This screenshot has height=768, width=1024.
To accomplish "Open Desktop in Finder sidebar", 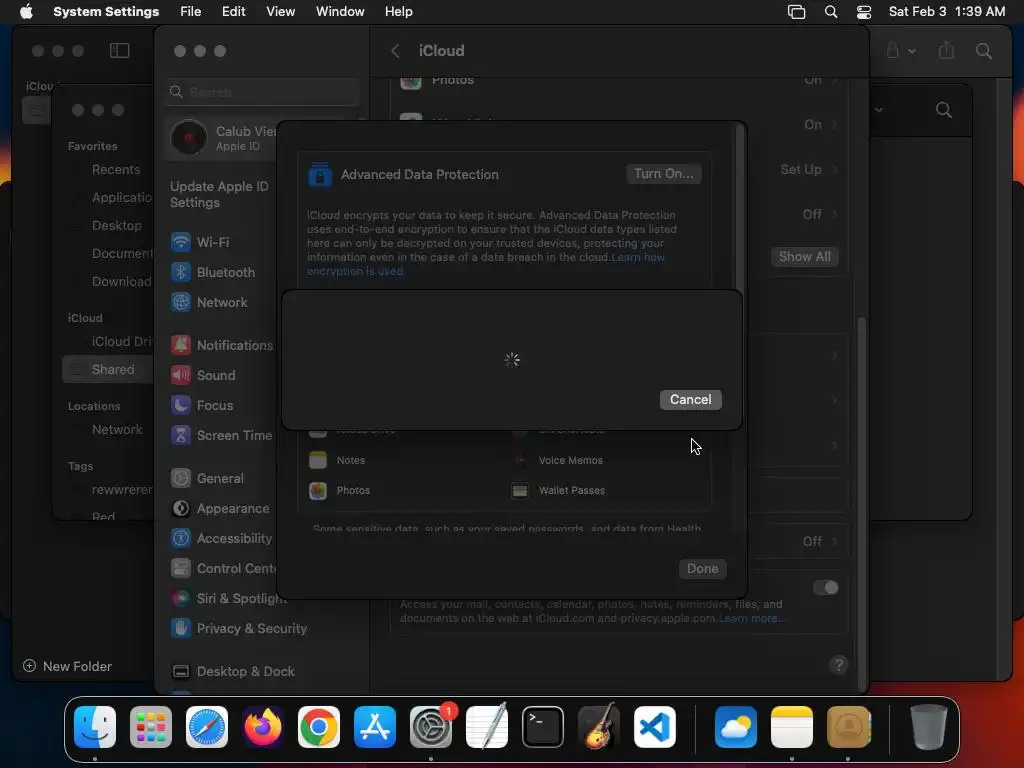I will point(116,226).
